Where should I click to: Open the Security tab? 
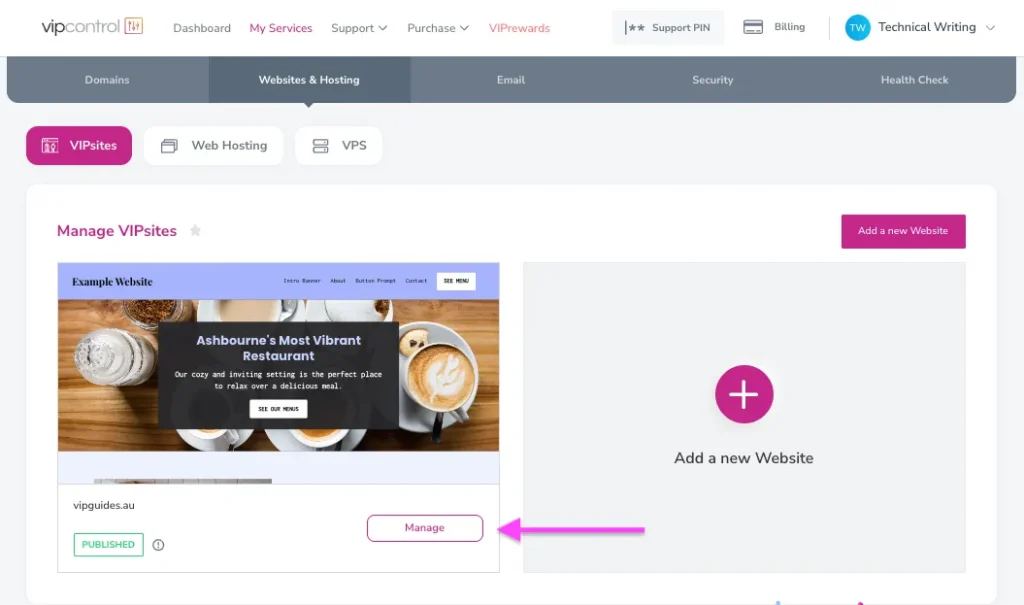[712, 79]
